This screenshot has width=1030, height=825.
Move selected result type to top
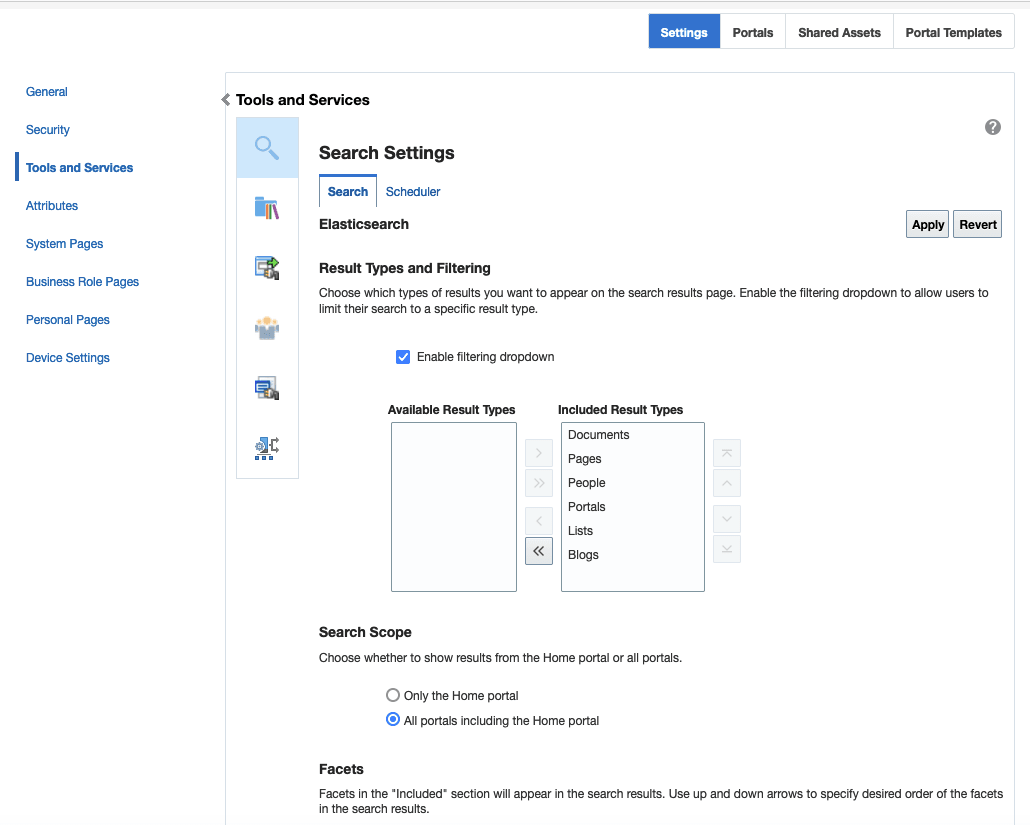[x=727, y=453]
